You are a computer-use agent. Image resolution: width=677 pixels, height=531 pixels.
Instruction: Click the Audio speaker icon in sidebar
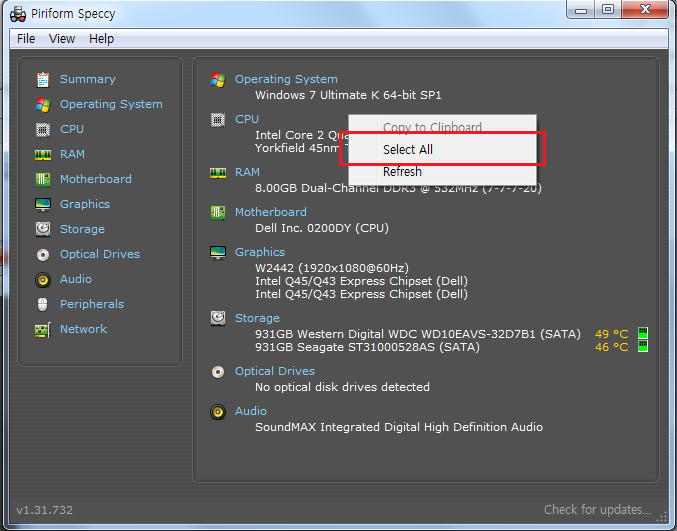[43, 280]
